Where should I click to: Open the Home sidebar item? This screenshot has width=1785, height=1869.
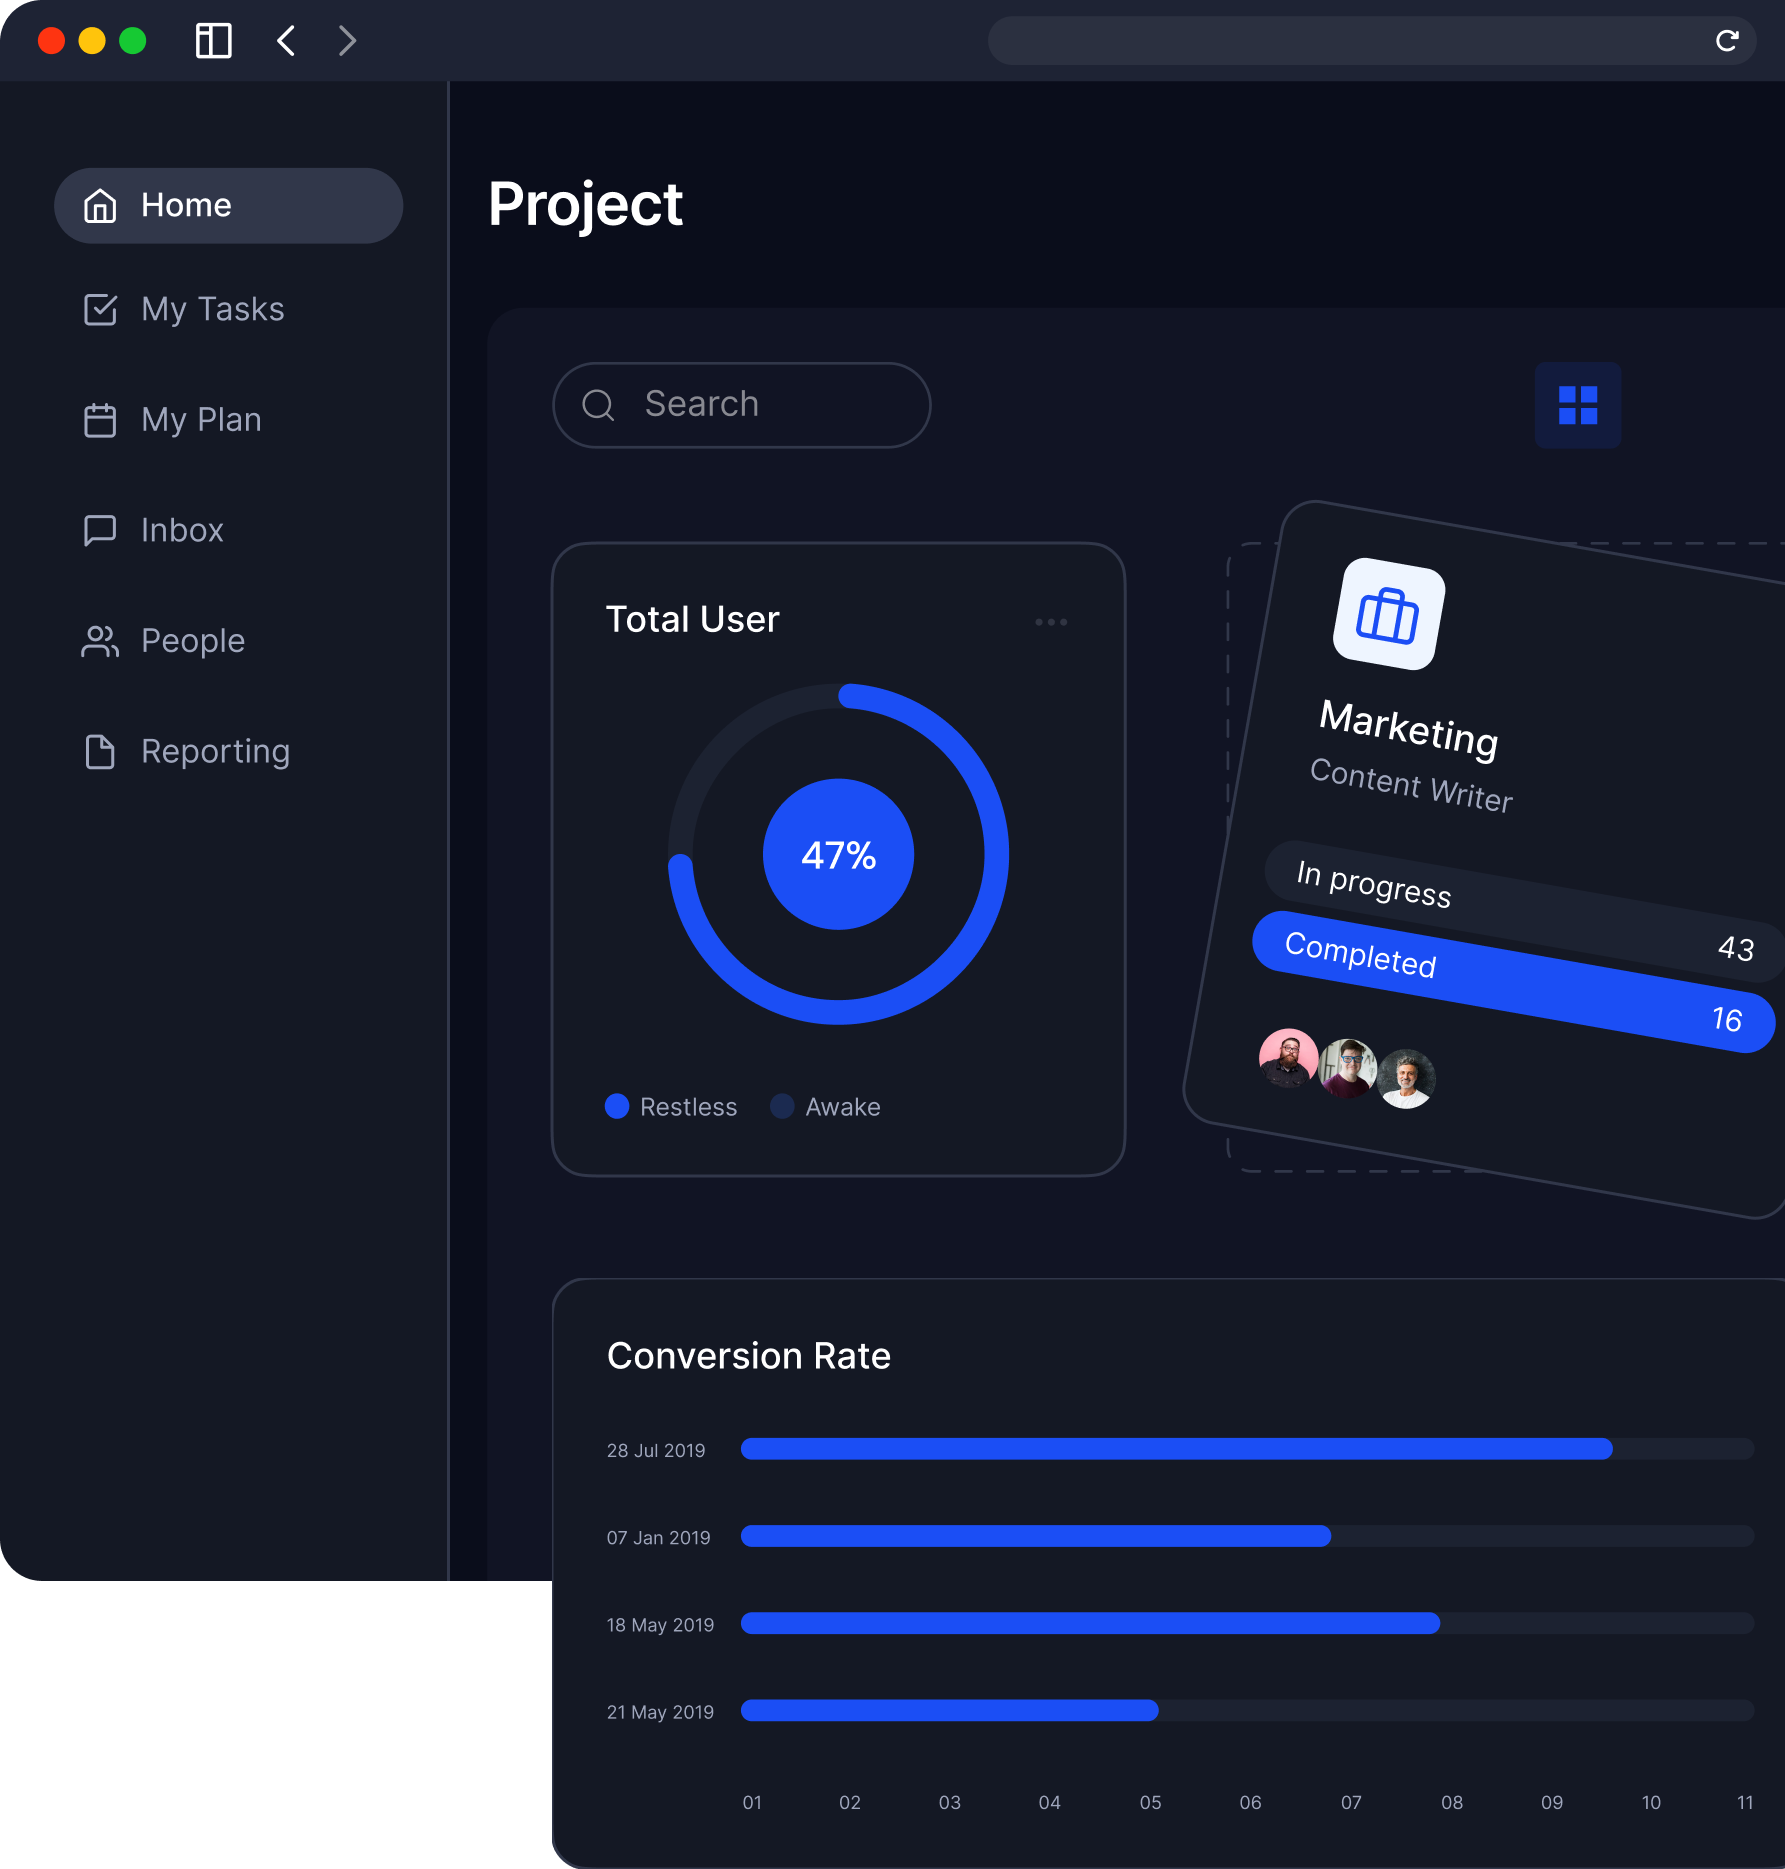229,206
